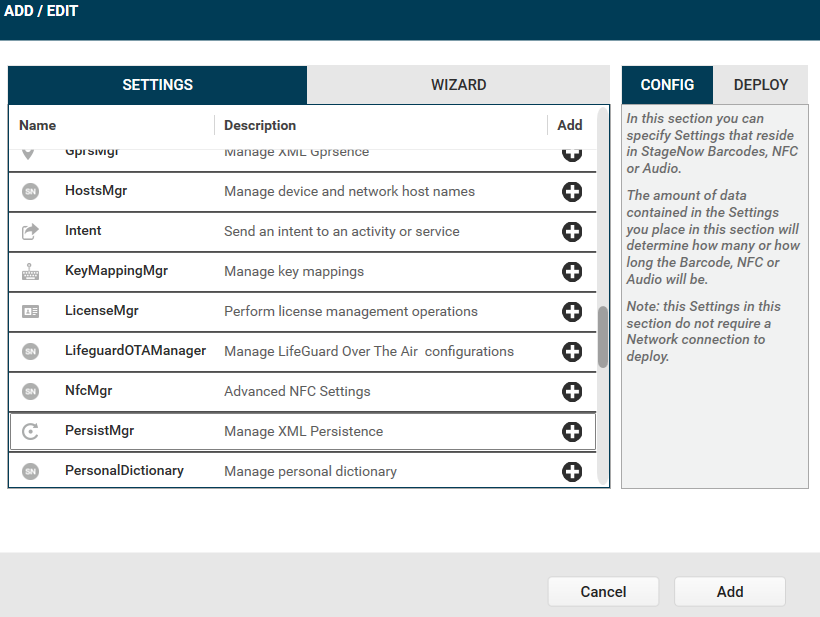Click the Intent share arrow icon
The height and width of the screenshot is (617, 820).
point(30,232)
